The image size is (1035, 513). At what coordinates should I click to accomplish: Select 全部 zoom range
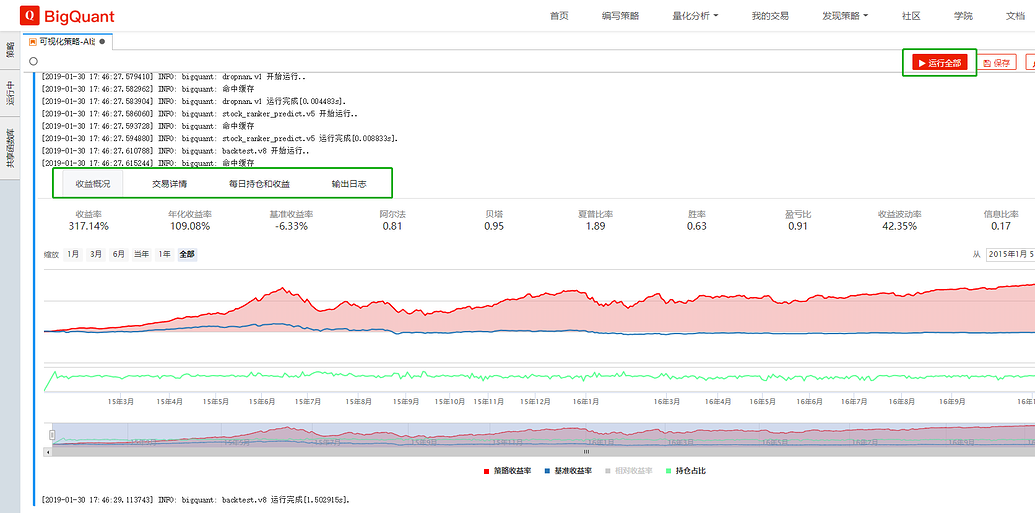[187, 254]
